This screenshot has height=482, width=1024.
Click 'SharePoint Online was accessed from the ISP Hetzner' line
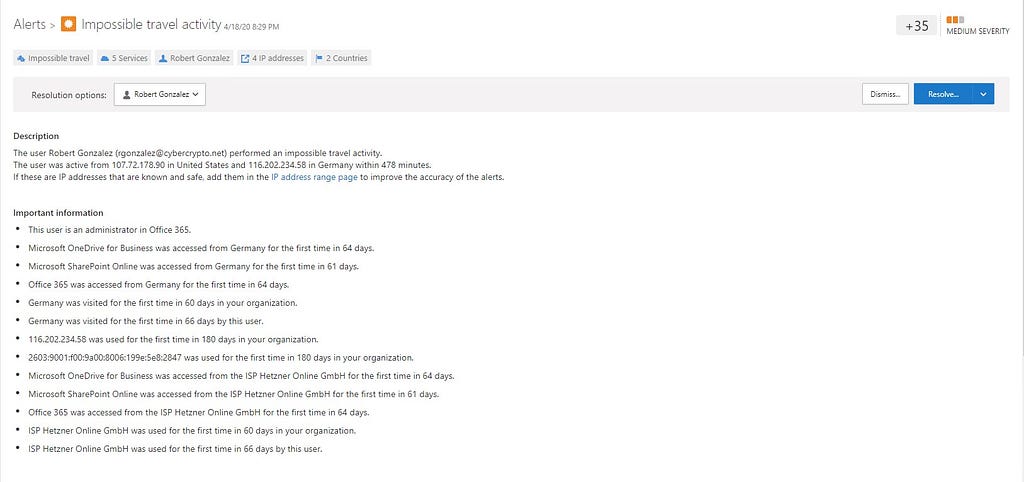click(233, 394)
